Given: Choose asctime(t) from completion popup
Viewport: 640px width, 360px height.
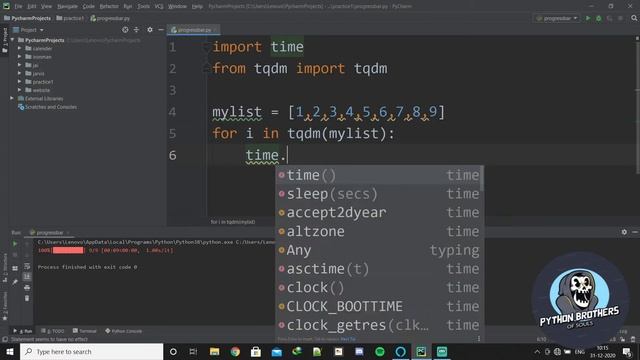Looking at the screenshot, I should (380, 269).
